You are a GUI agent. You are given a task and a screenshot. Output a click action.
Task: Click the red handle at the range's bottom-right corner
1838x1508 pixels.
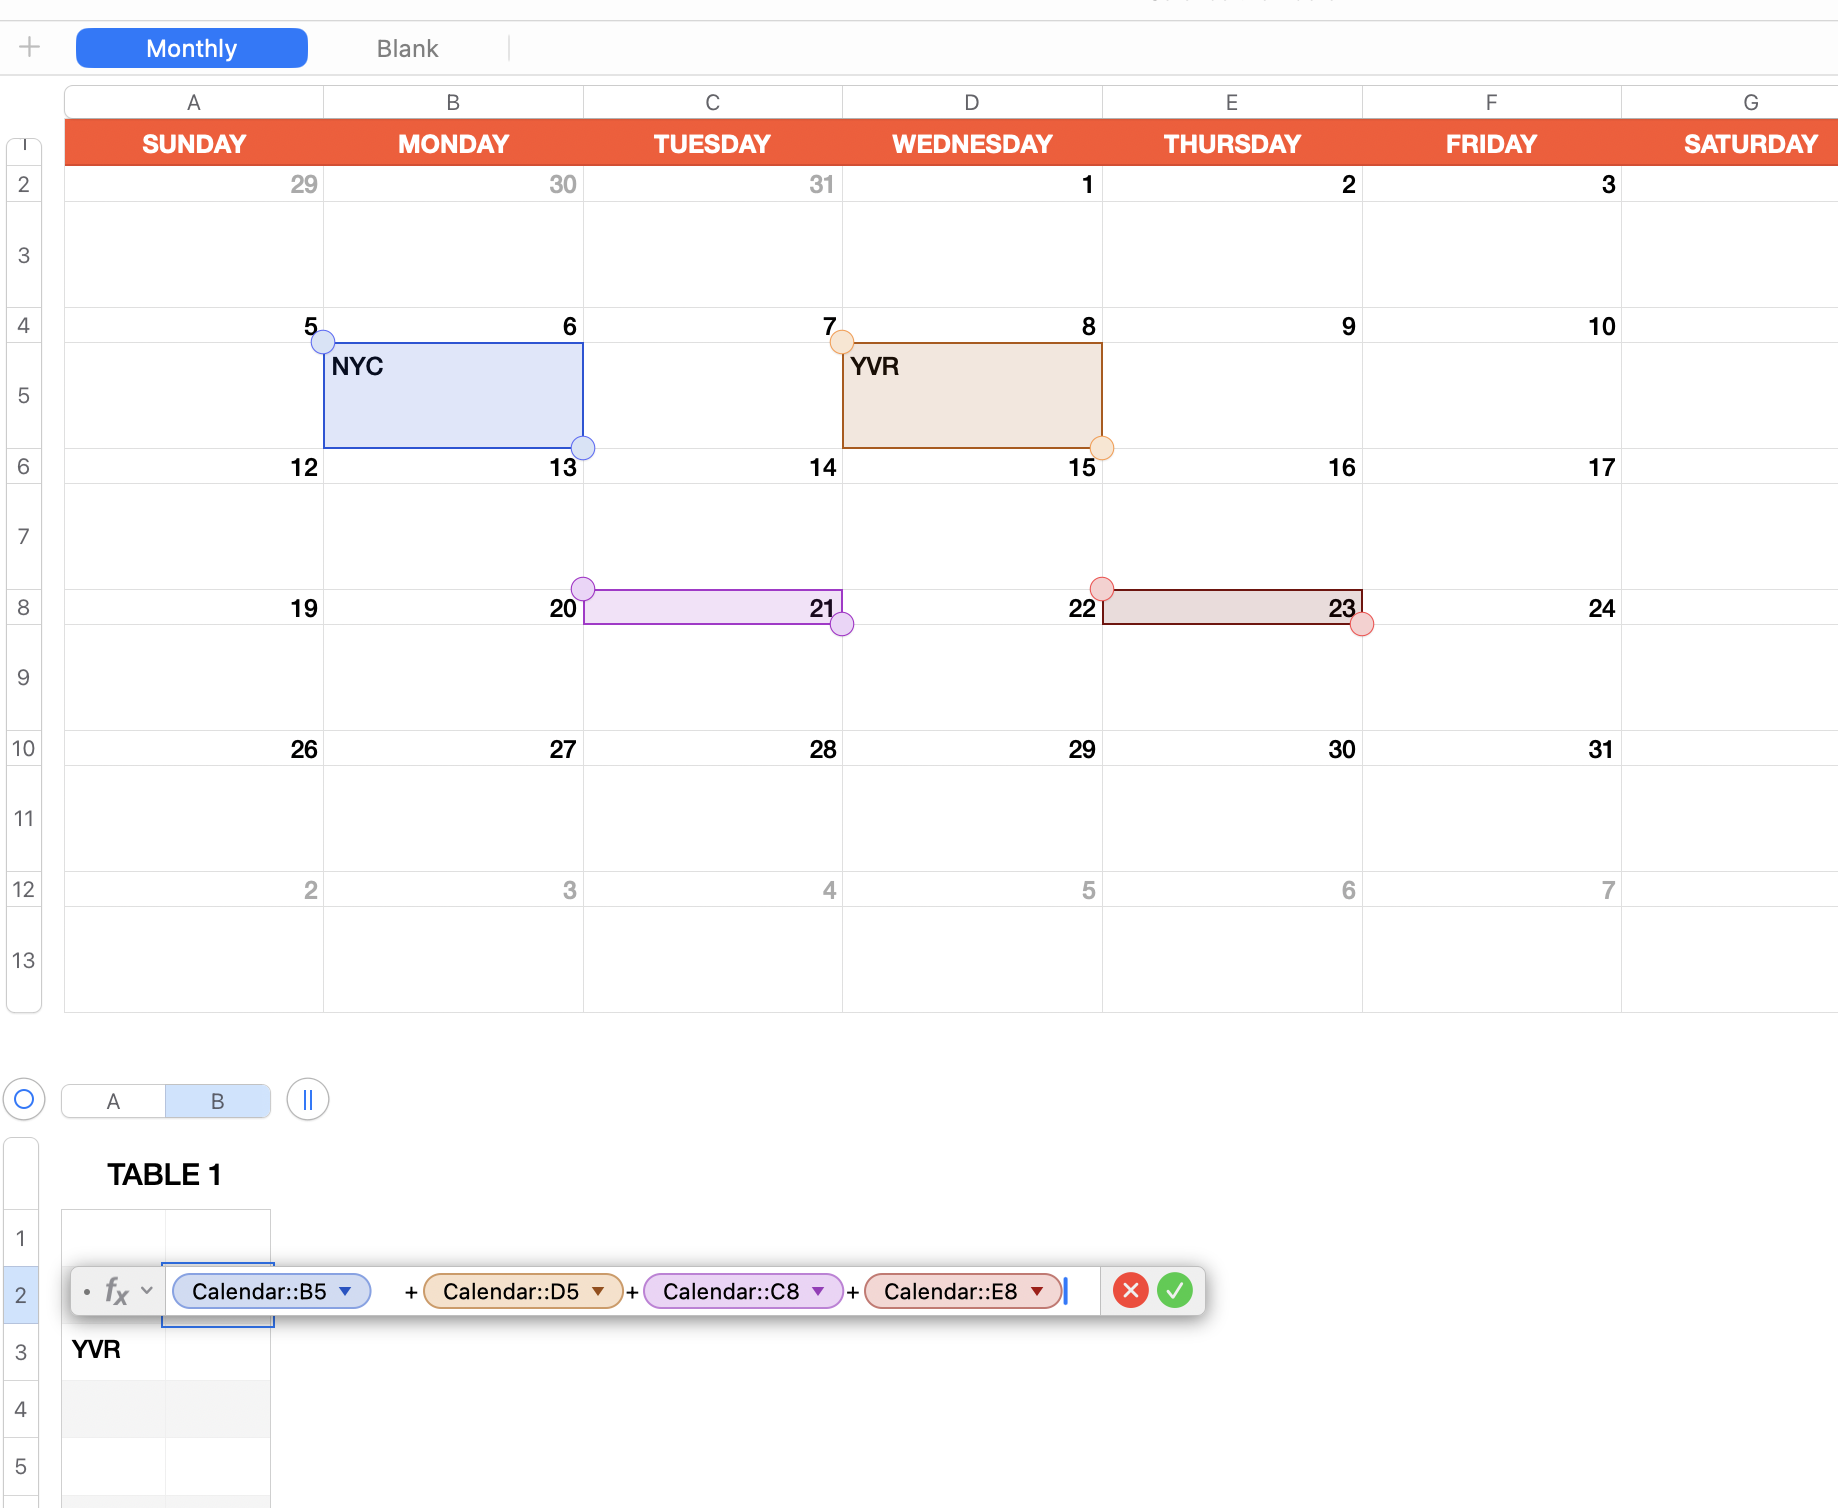(1362, 624)
